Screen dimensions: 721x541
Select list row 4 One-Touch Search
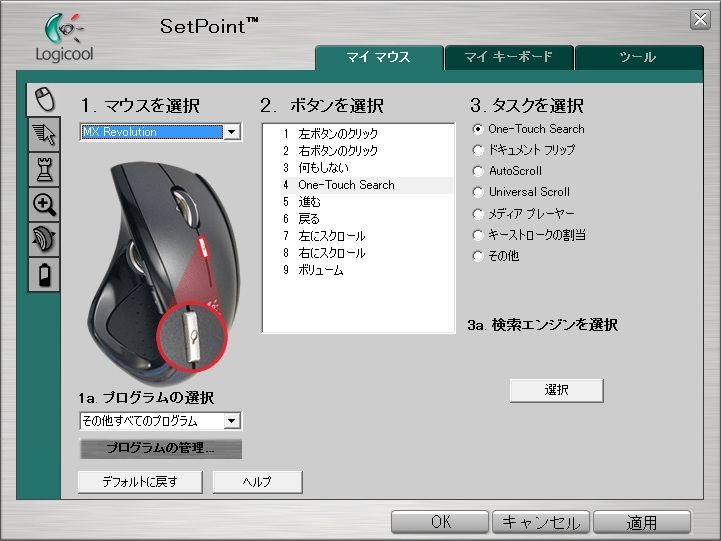click(x=367, y=185)
